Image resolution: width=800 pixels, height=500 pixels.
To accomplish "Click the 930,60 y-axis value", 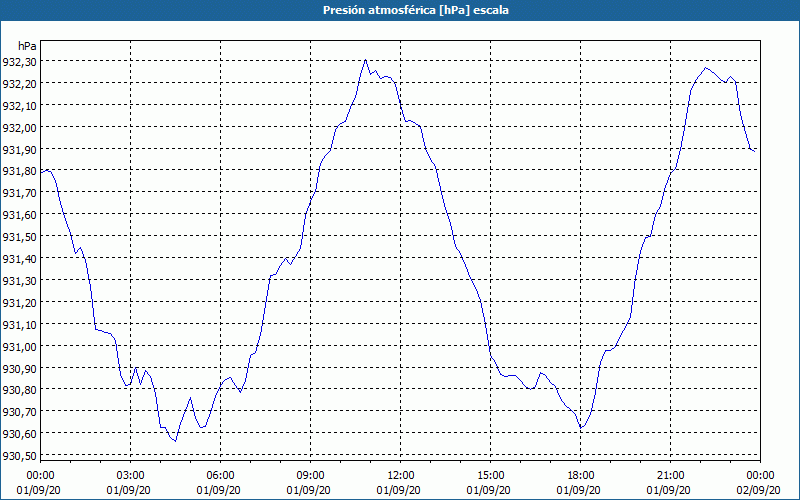I will [x=20, y=434].
